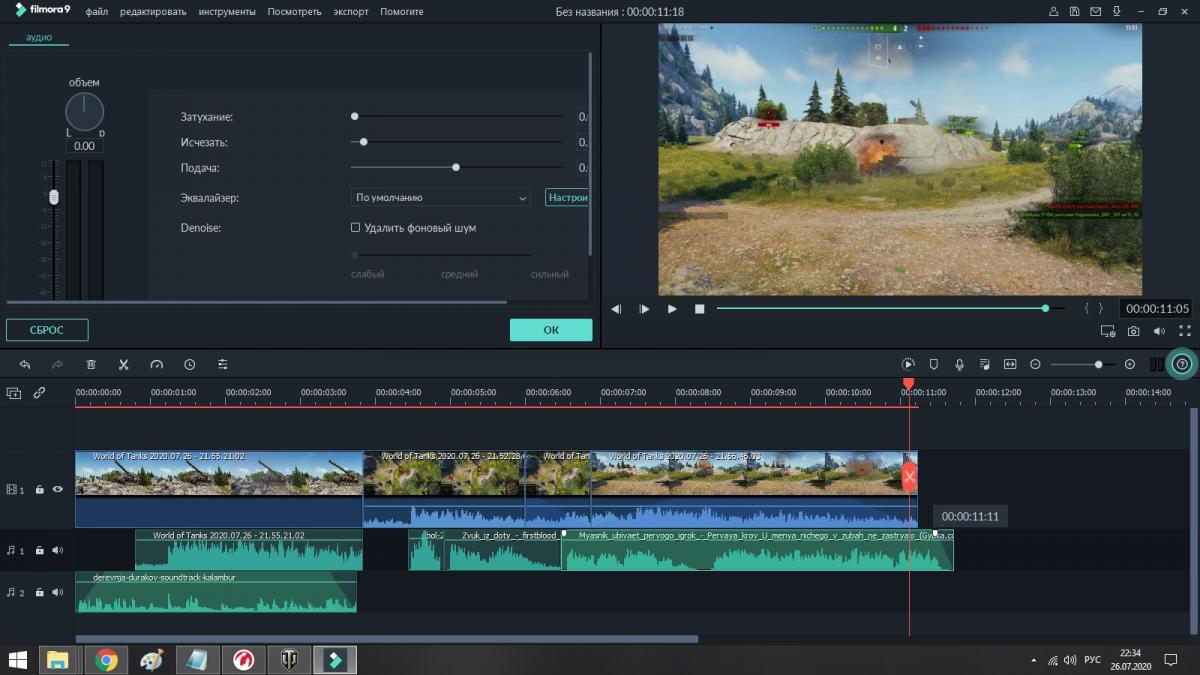Click the Подача pitch slider handle
This screenshot has height=675, width=1200.
[456, 168]
